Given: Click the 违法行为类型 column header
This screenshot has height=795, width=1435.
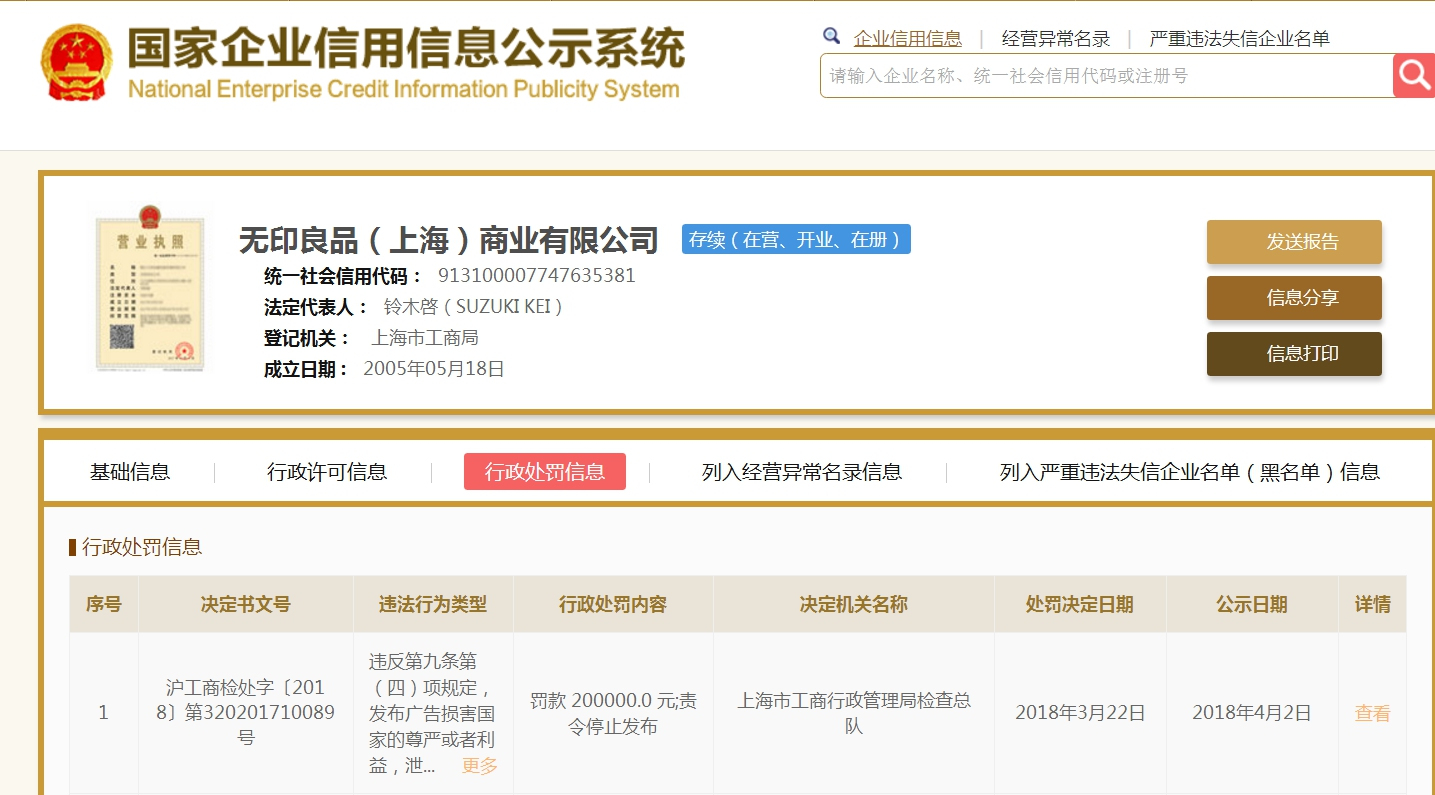Looking at the screenshot, I should coord(433,604).
